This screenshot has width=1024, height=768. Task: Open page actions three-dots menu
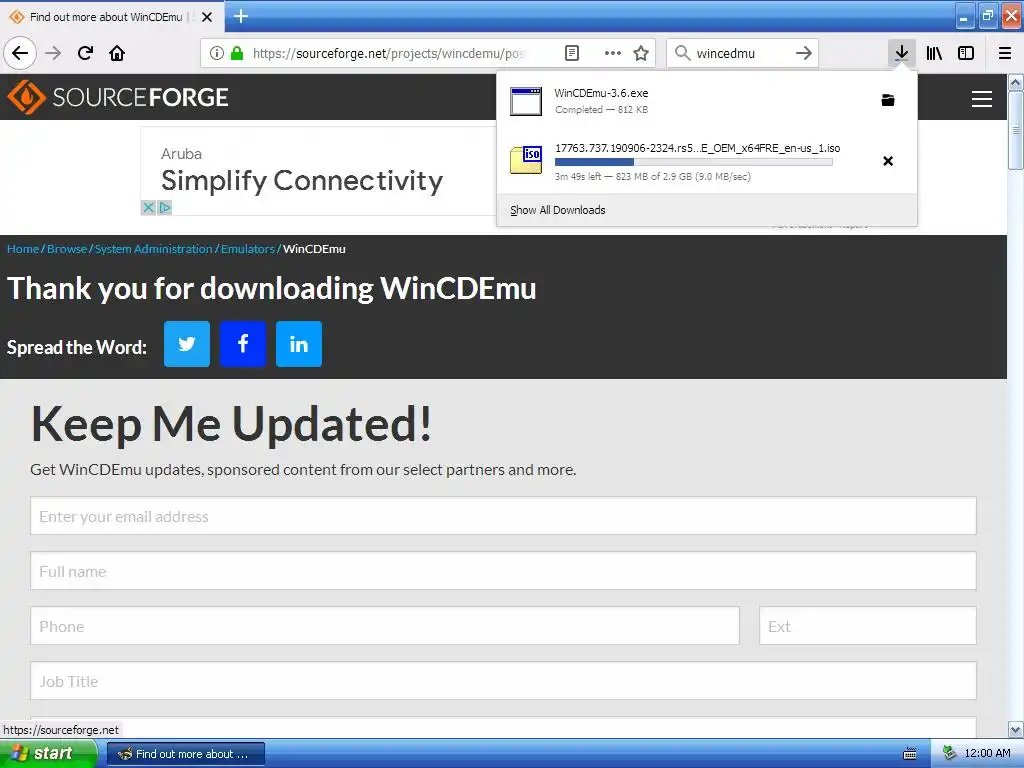coord(613,53)
